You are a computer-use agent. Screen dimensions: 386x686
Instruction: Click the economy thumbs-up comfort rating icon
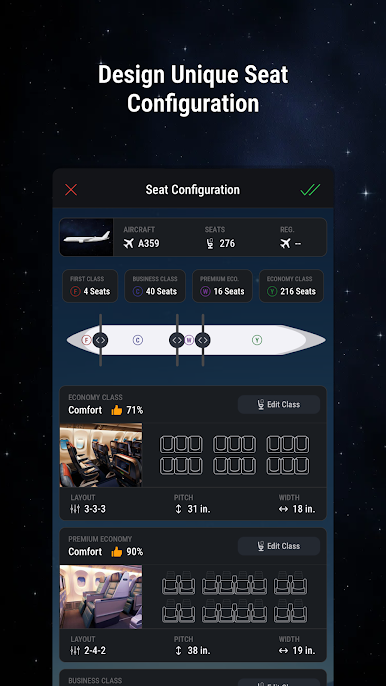116,410
